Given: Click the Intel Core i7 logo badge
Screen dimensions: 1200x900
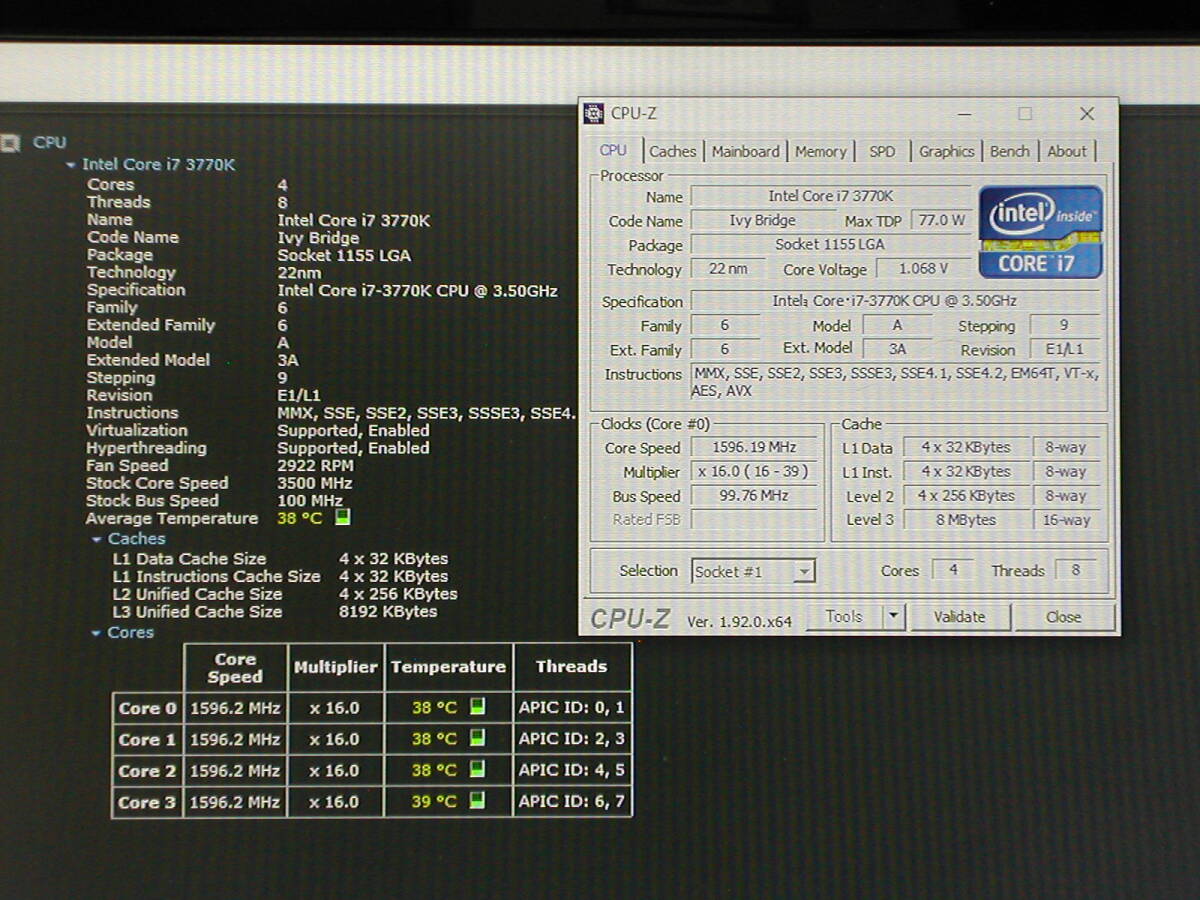Looking at the screenshot, I should coord(1040,232).
